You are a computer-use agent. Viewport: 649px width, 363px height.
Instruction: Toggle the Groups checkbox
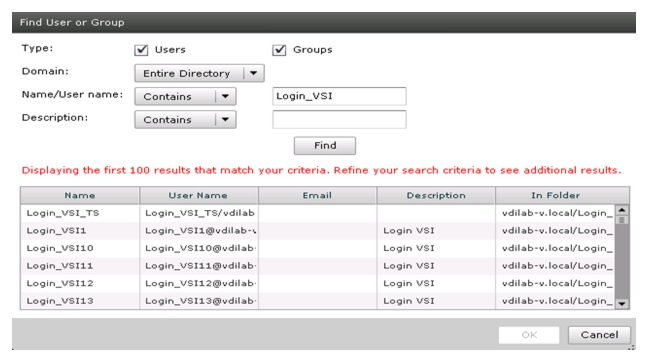tap(279, 50)
